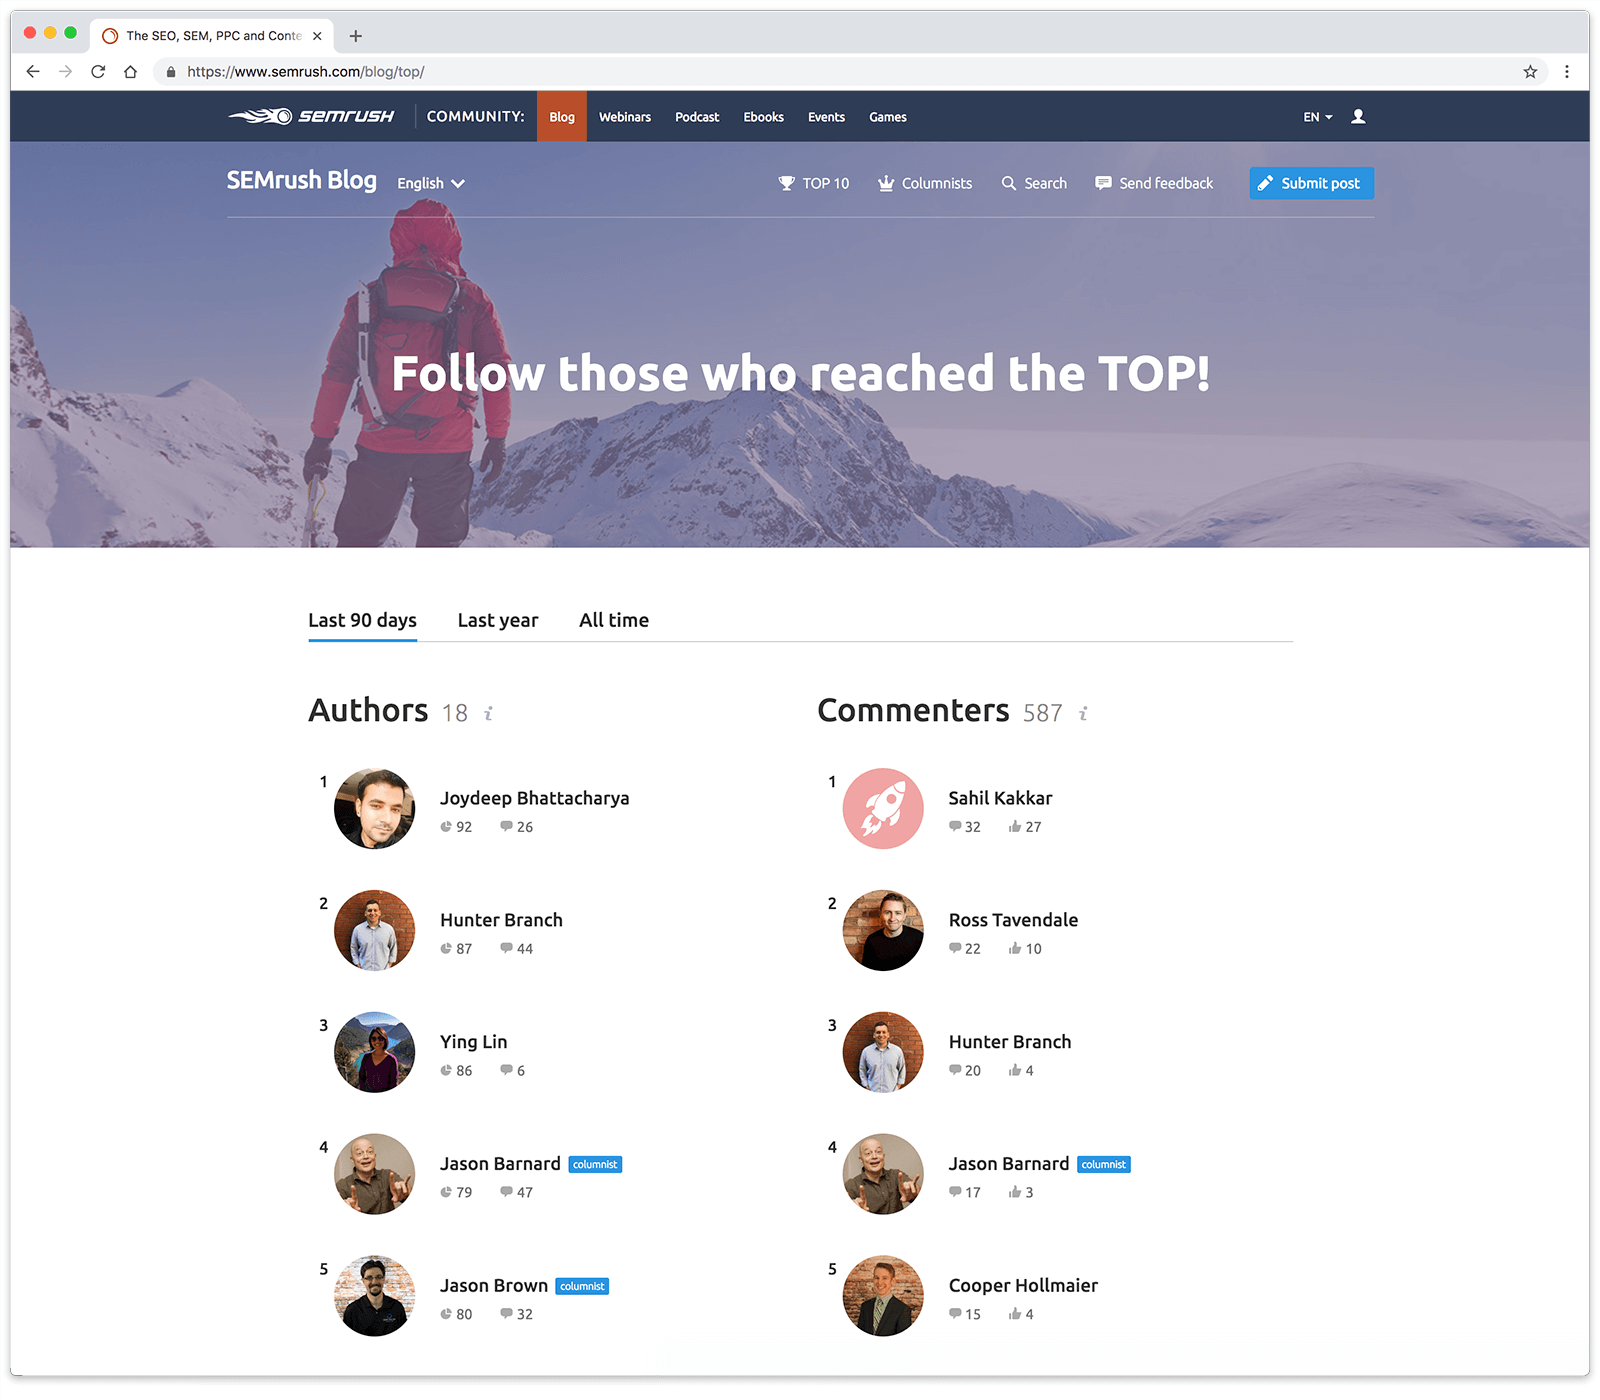Screen dimensions: 1600x1400
Task: Select the All time tab
Action: [x=614, y=620]
